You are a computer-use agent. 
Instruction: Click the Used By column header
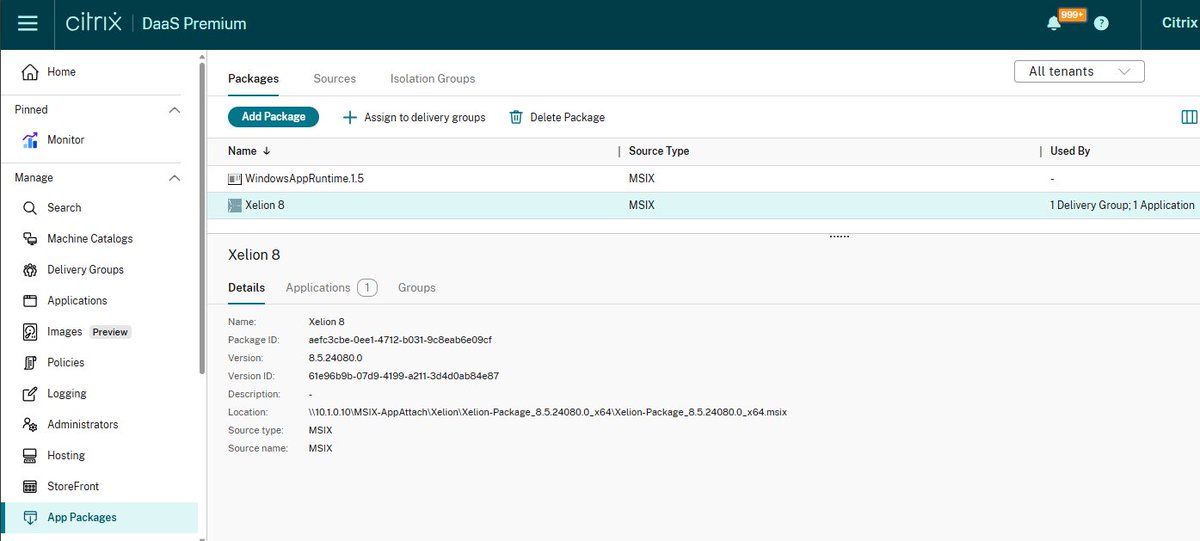[1070, 151]
